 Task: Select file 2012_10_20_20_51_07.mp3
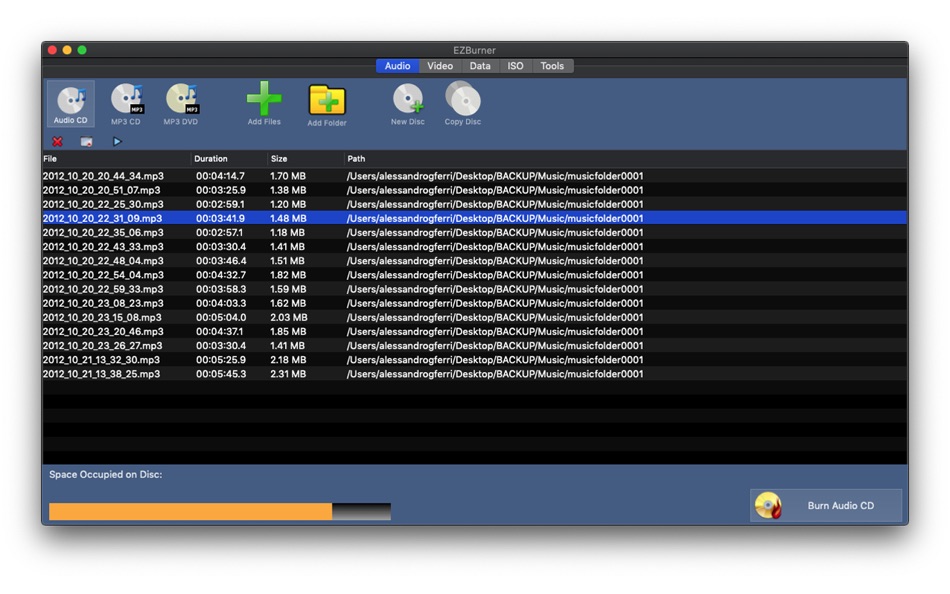point(102,190)
